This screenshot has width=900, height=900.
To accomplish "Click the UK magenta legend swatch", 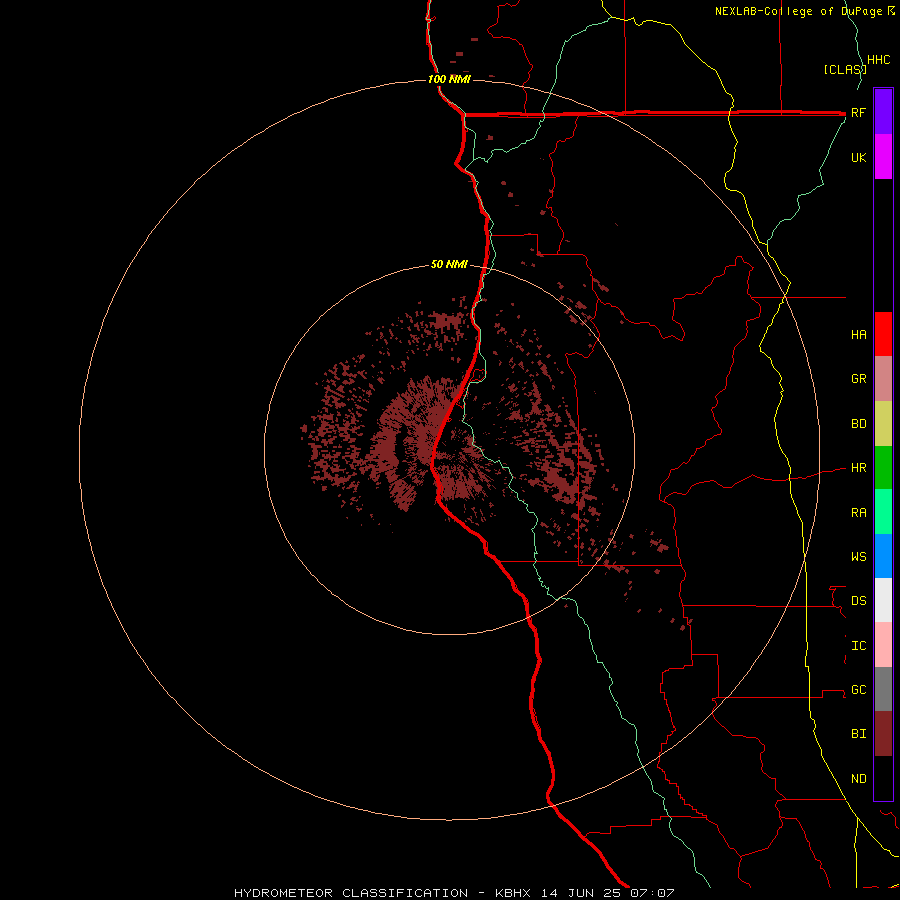I will (x=883, y=157).
